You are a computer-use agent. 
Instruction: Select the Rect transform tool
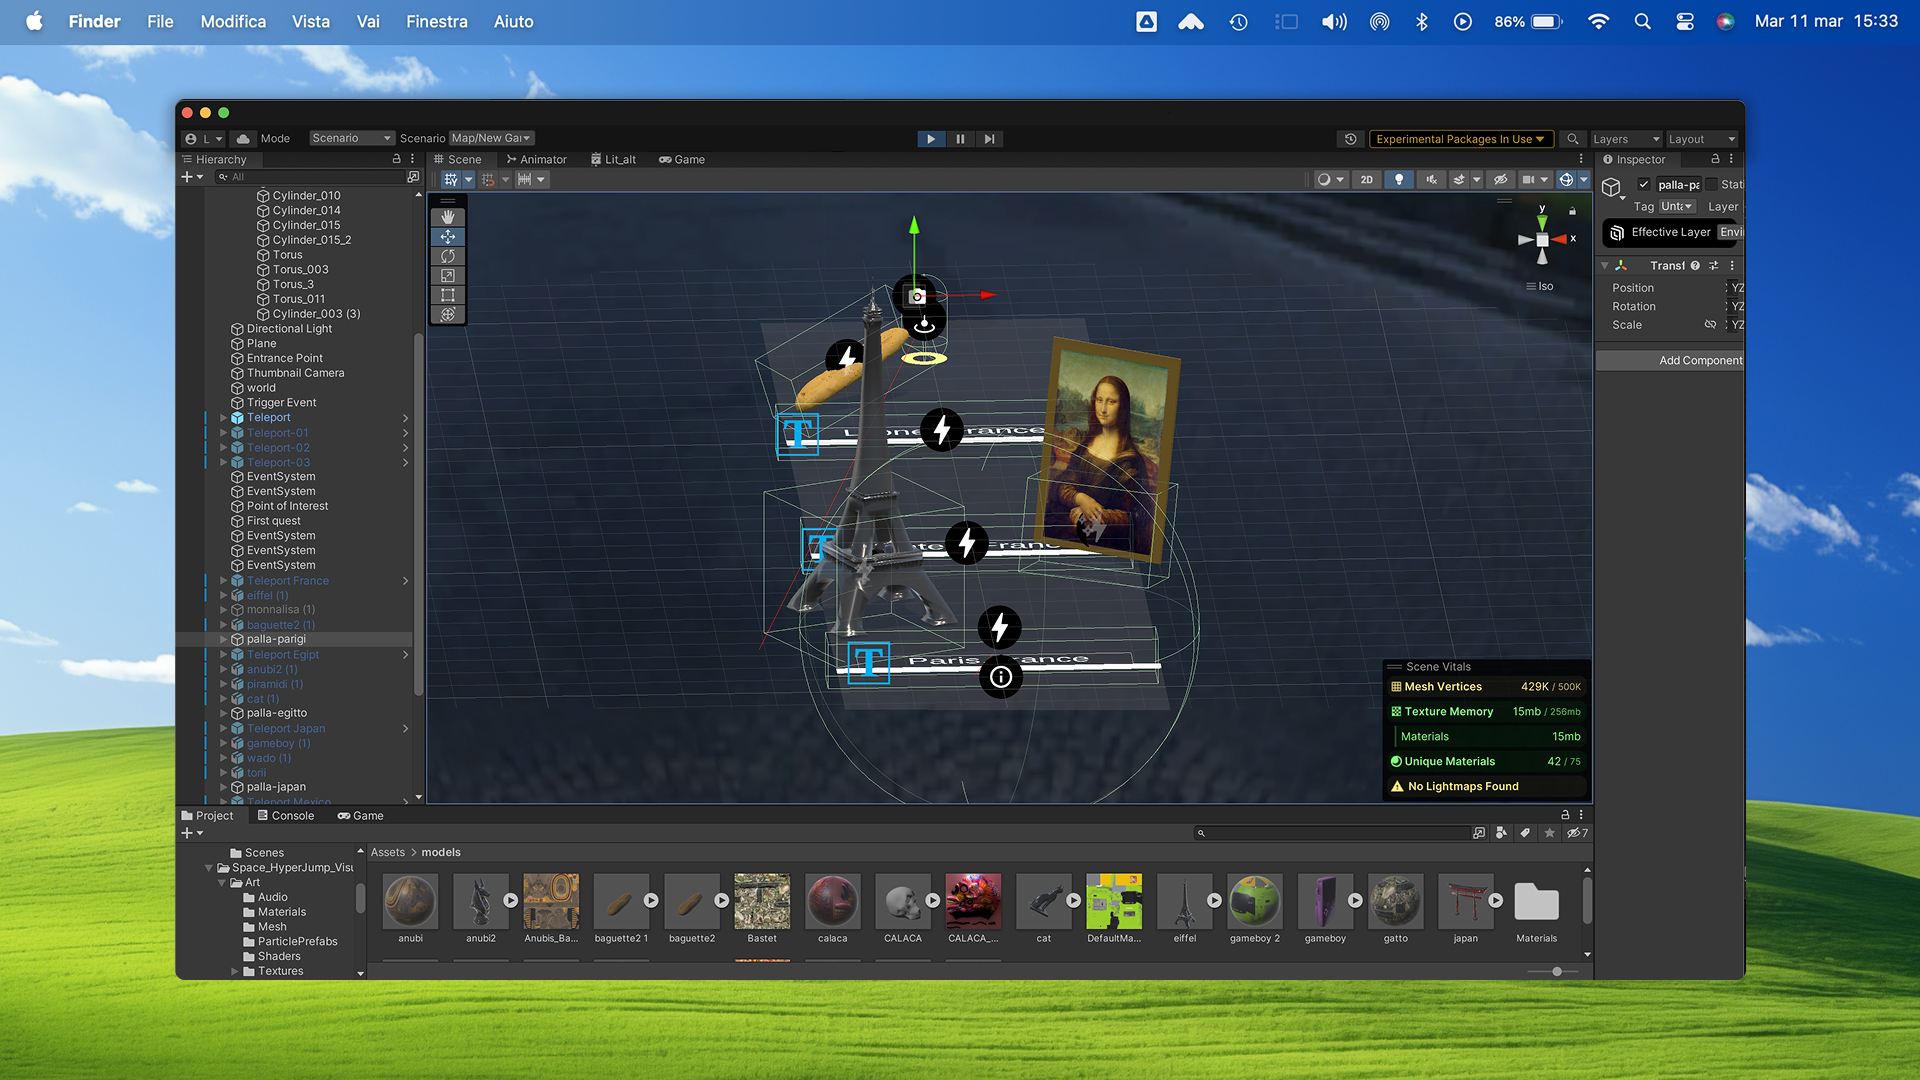pos(447,295)
